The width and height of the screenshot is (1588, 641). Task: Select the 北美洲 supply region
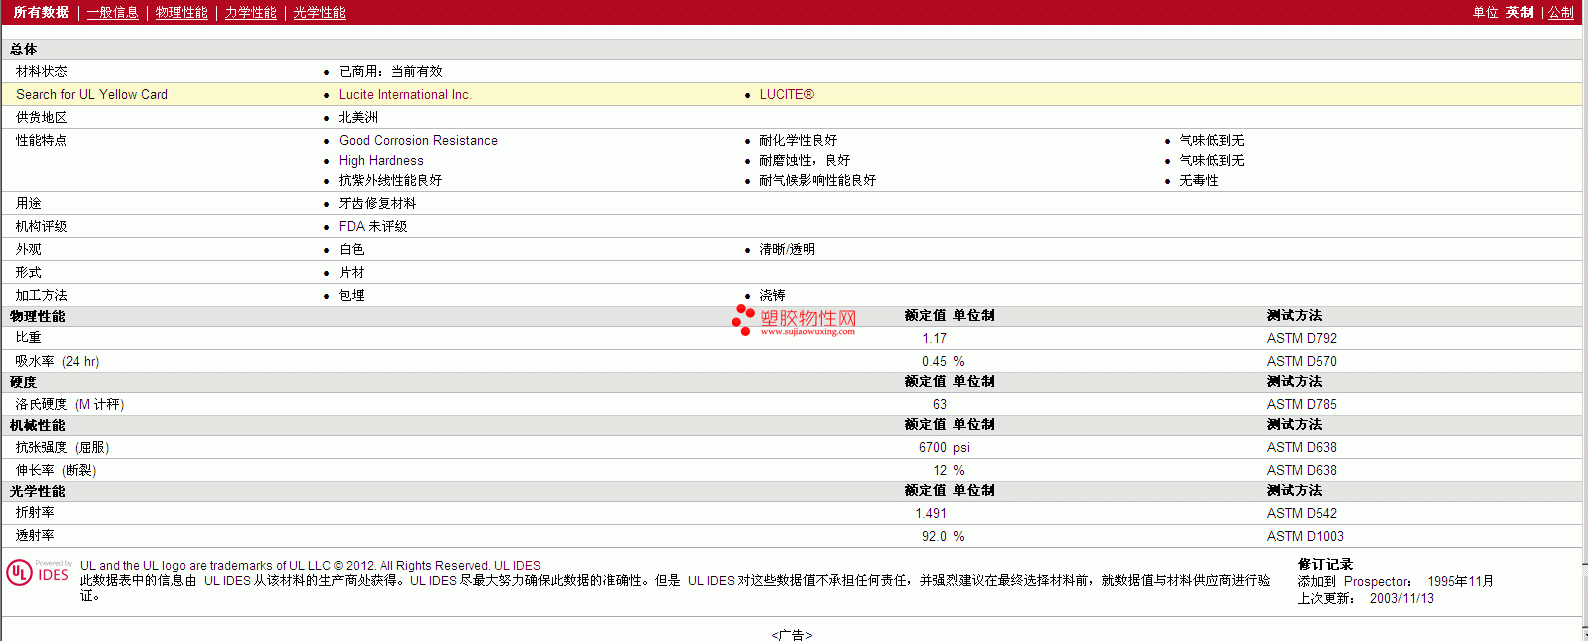359,117
